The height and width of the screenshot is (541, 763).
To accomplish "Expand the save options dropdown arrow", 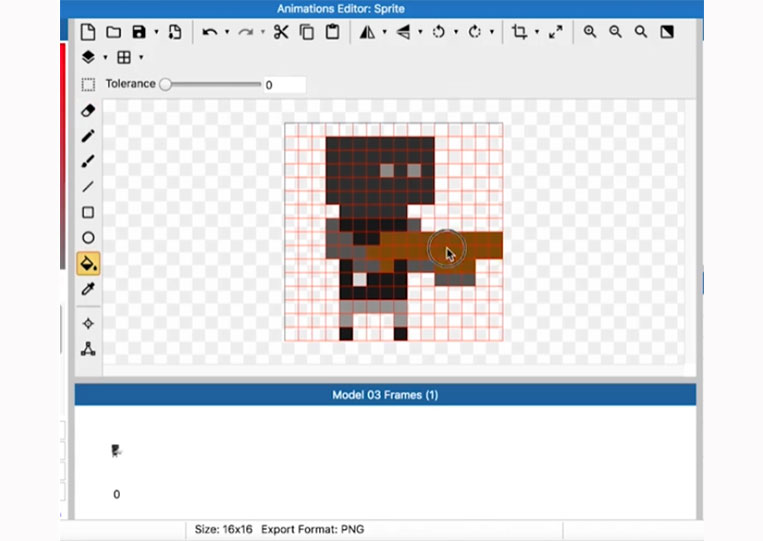I will (156, 32).
